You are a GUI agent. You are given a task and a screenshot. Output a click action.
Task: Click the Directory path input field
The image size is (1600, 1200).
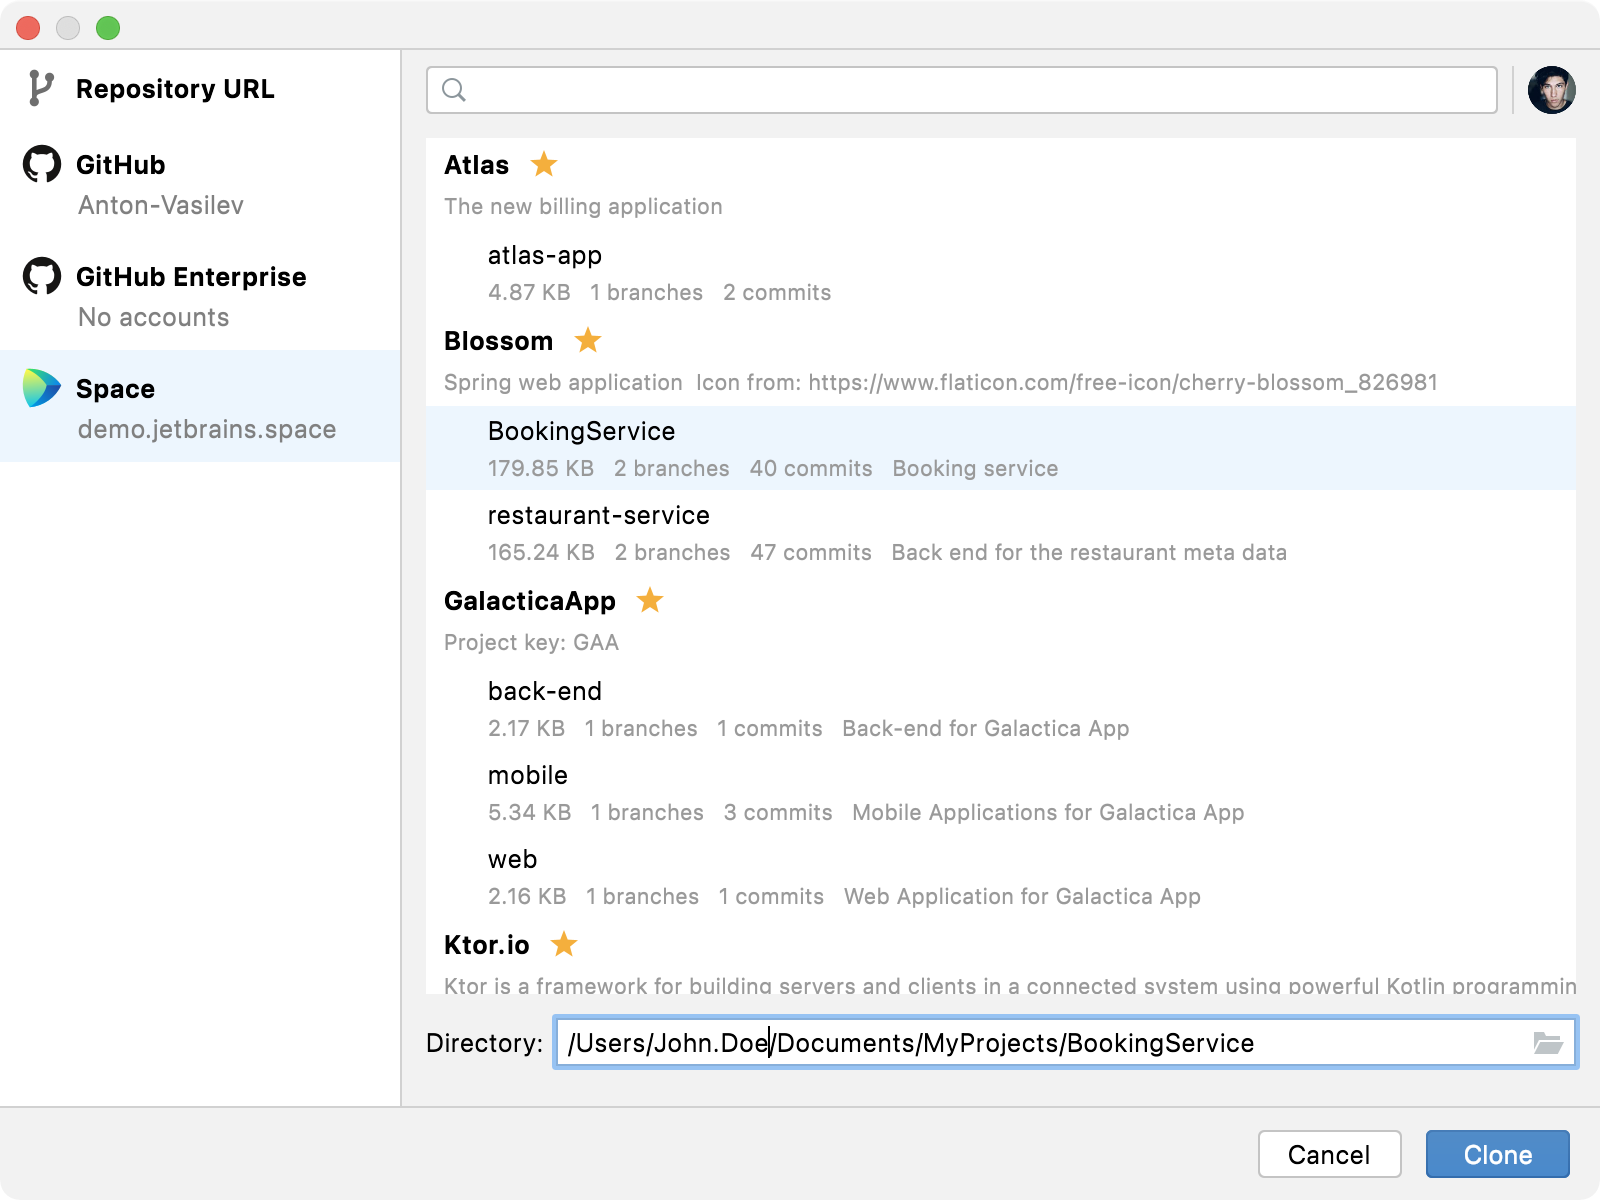point(1000,1043)
